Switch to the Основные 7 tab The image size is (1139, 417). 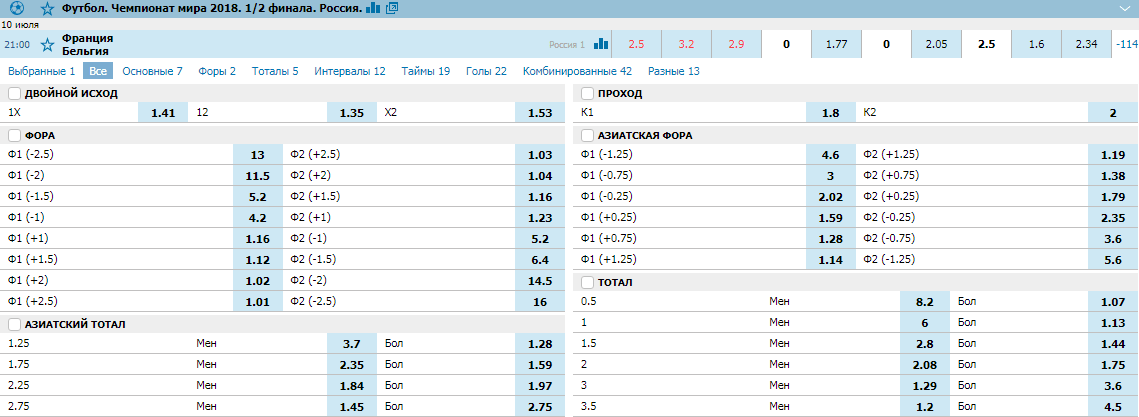tap(152, 71)
